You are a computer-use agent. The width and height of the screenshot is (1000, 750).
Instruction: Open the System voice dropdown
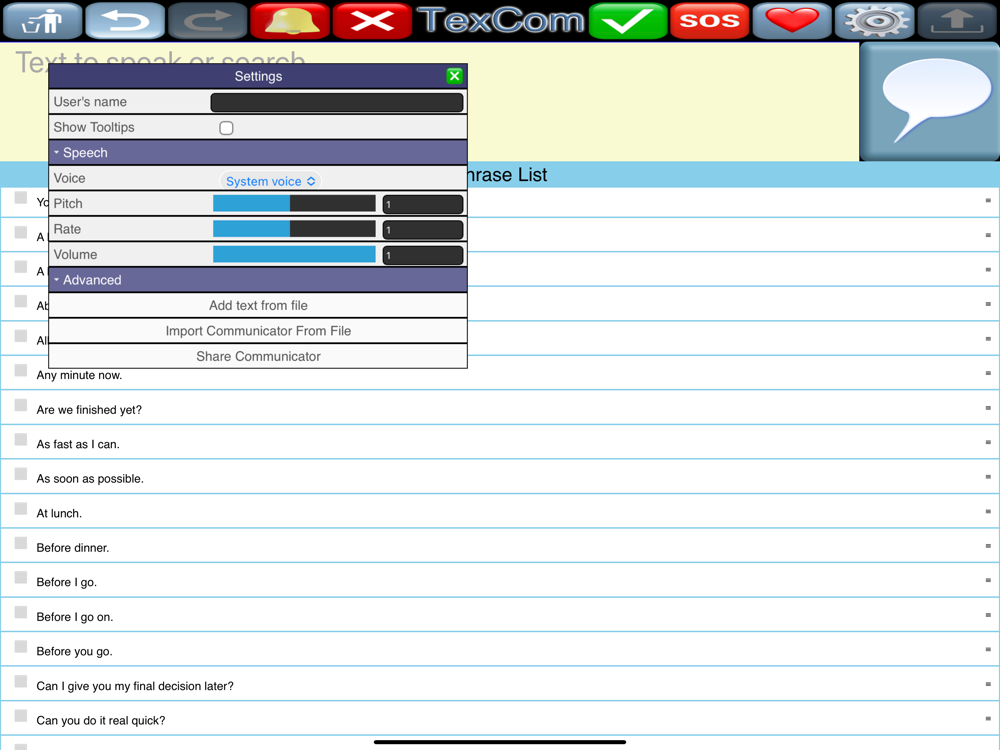coord(270,181)
